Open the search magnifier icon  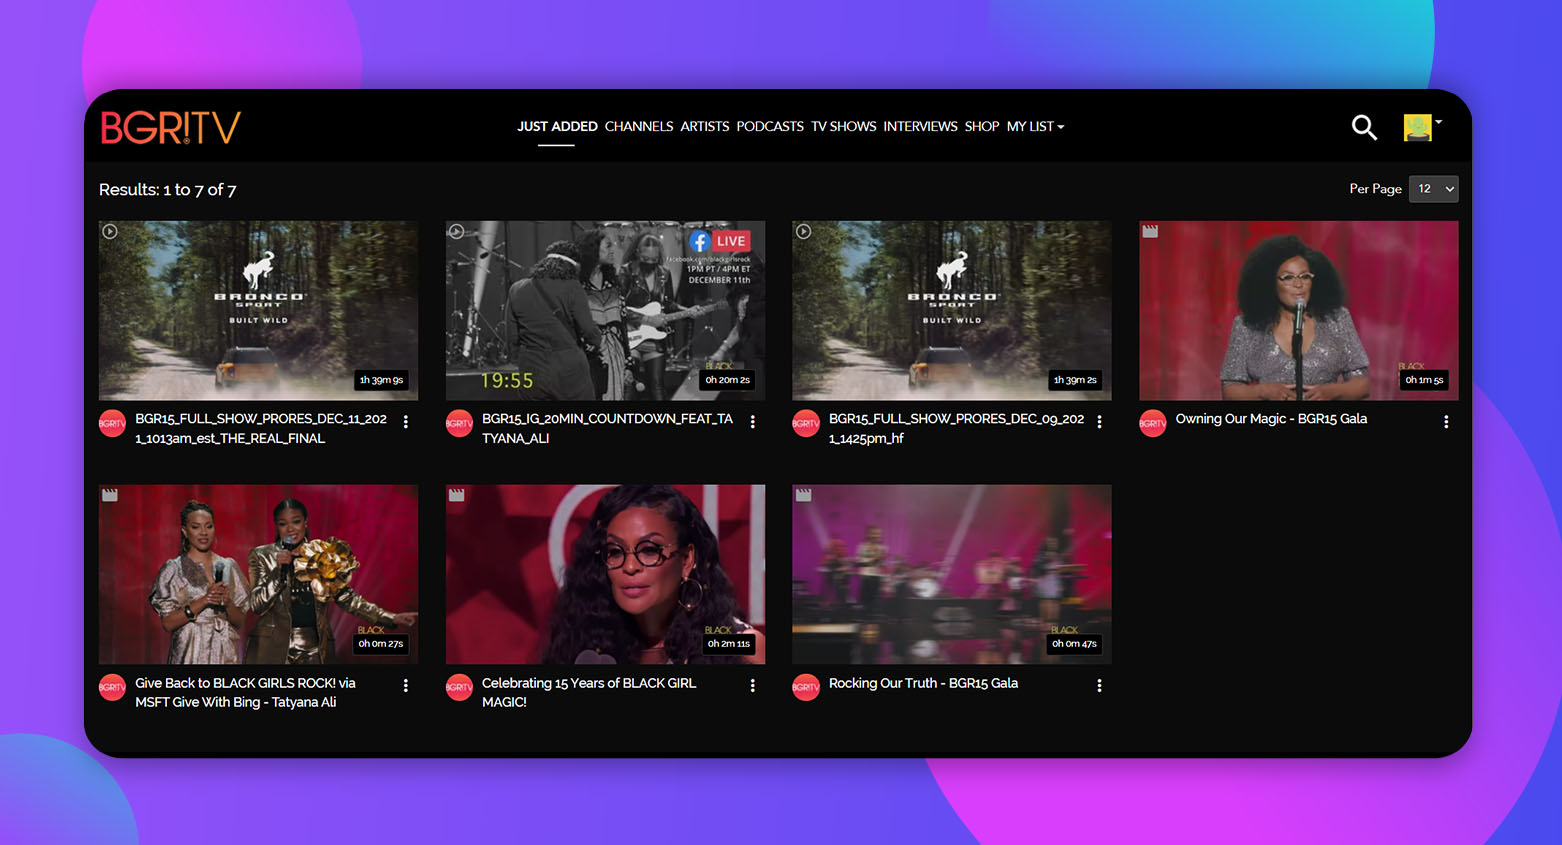click(x=1364, y=127)
